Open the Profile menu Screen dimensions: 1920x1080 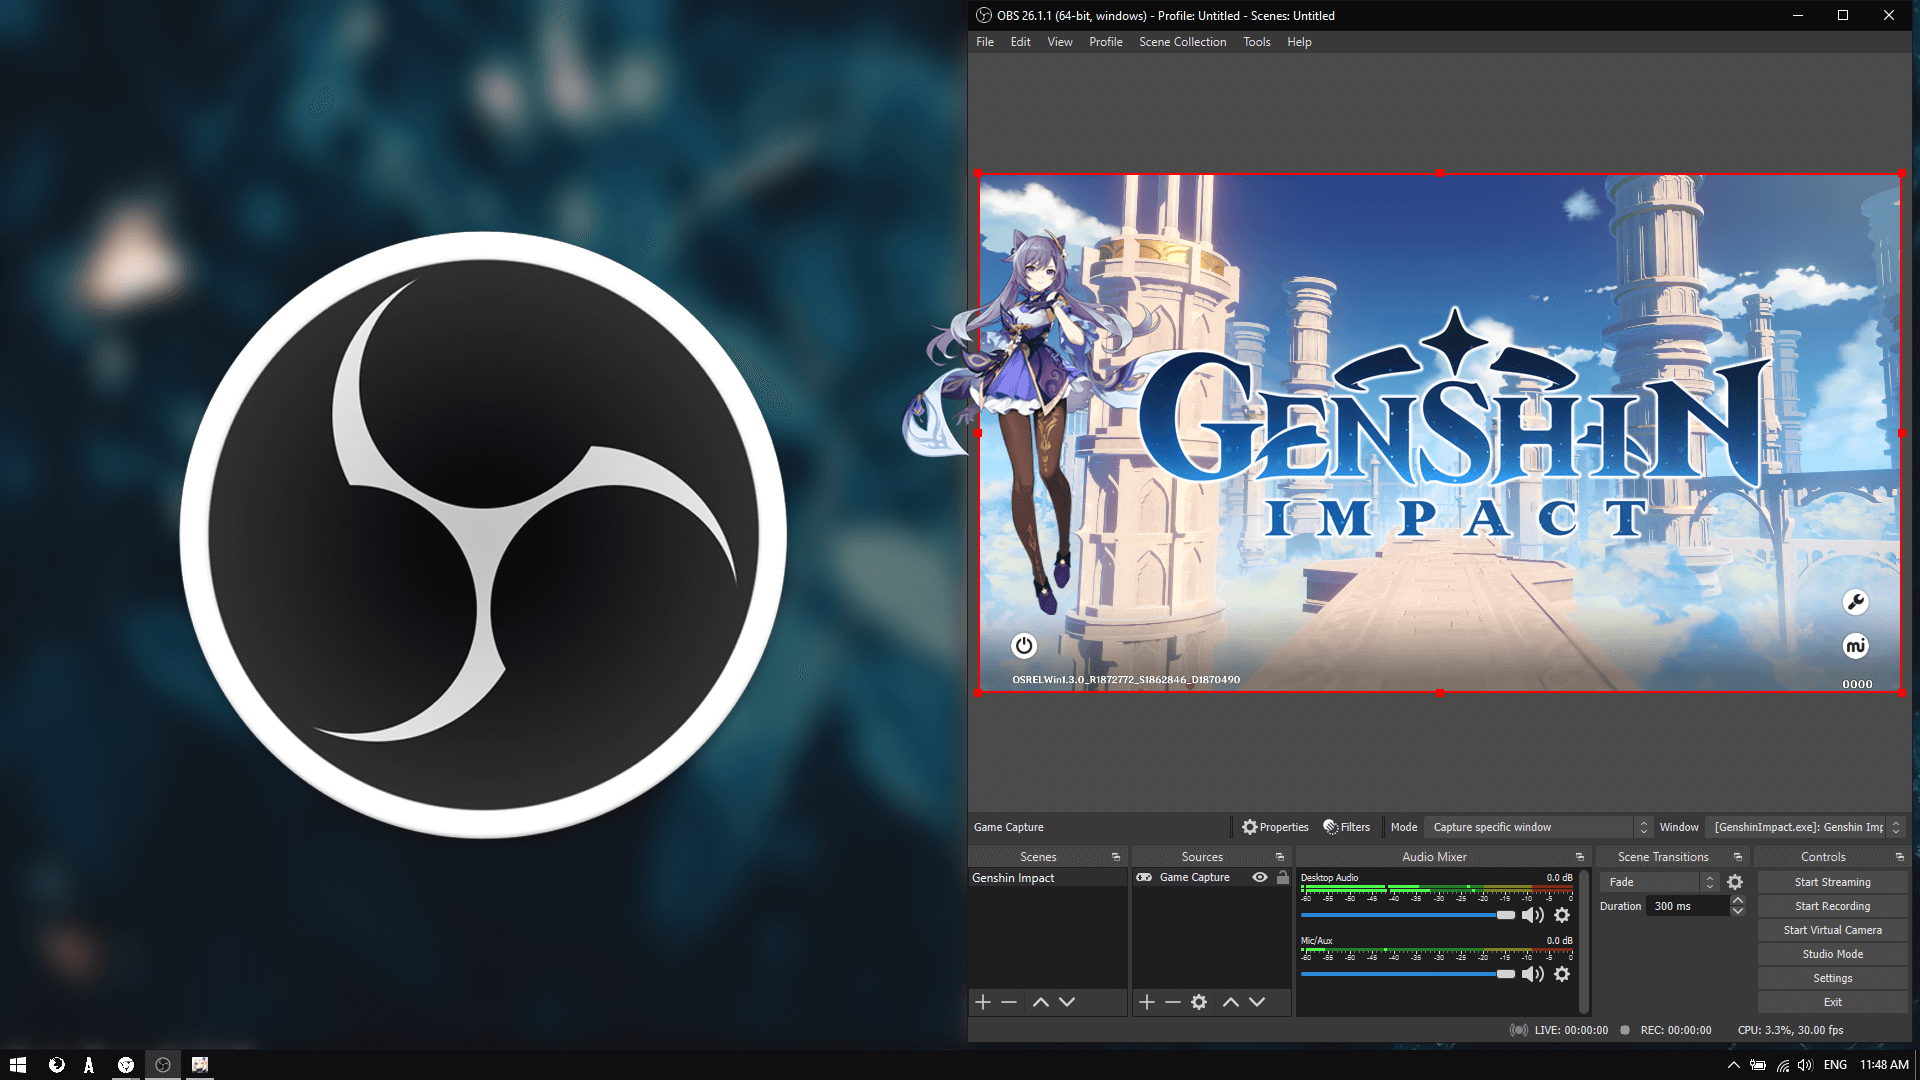coord(1106,42)
